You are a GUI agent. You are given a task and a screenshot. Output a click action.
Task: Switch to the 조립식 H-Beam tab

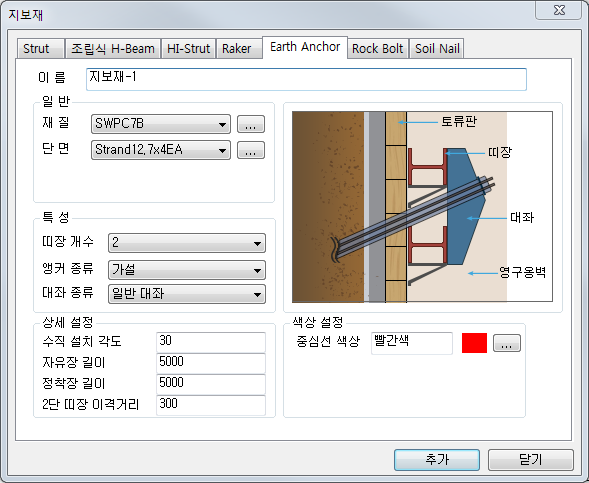pos(113,48)
